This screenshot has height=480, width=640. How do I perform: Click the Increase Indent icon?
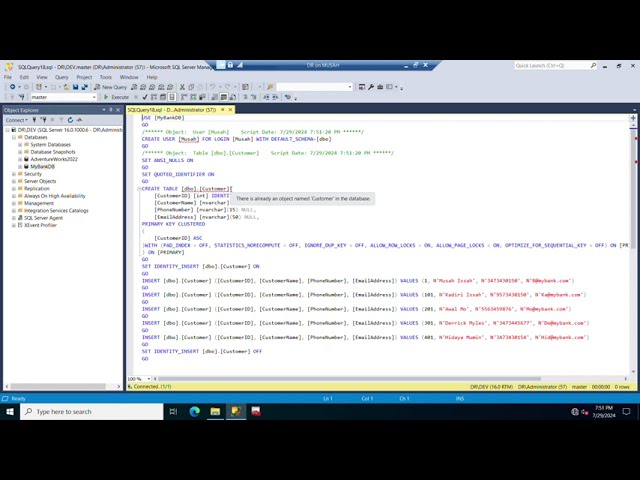(275, 97)
